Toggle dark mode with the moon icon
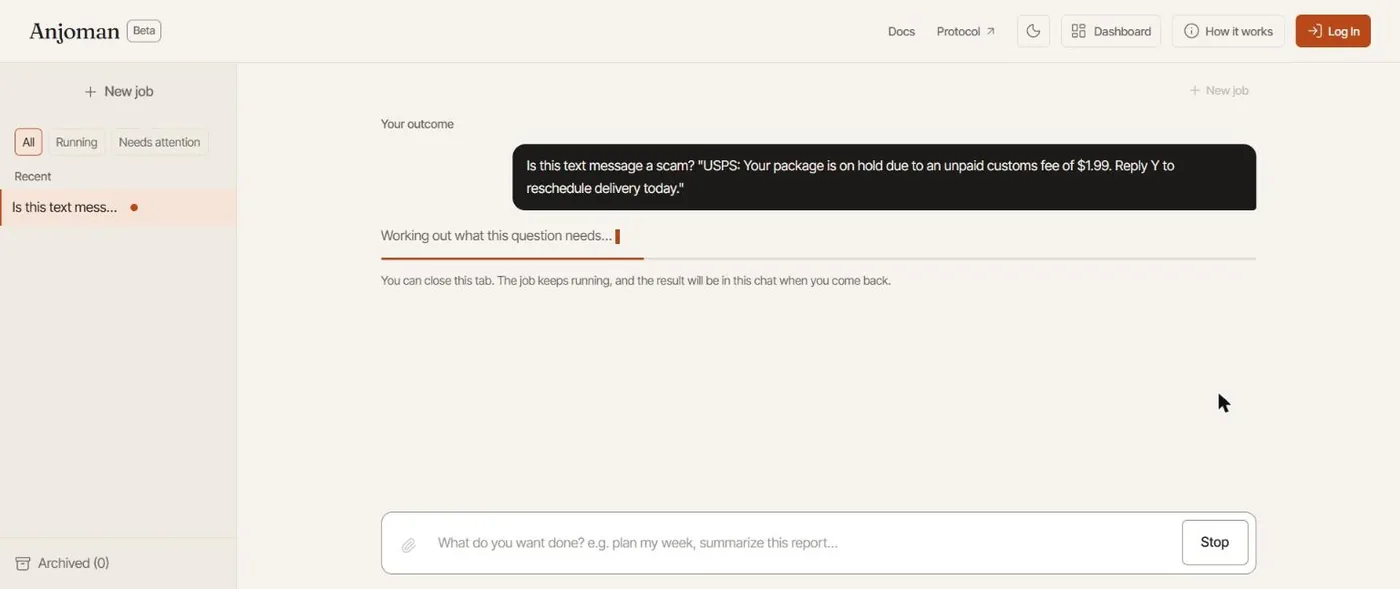The height and width of the screenshot is (589, 1400). (1033, 31)
